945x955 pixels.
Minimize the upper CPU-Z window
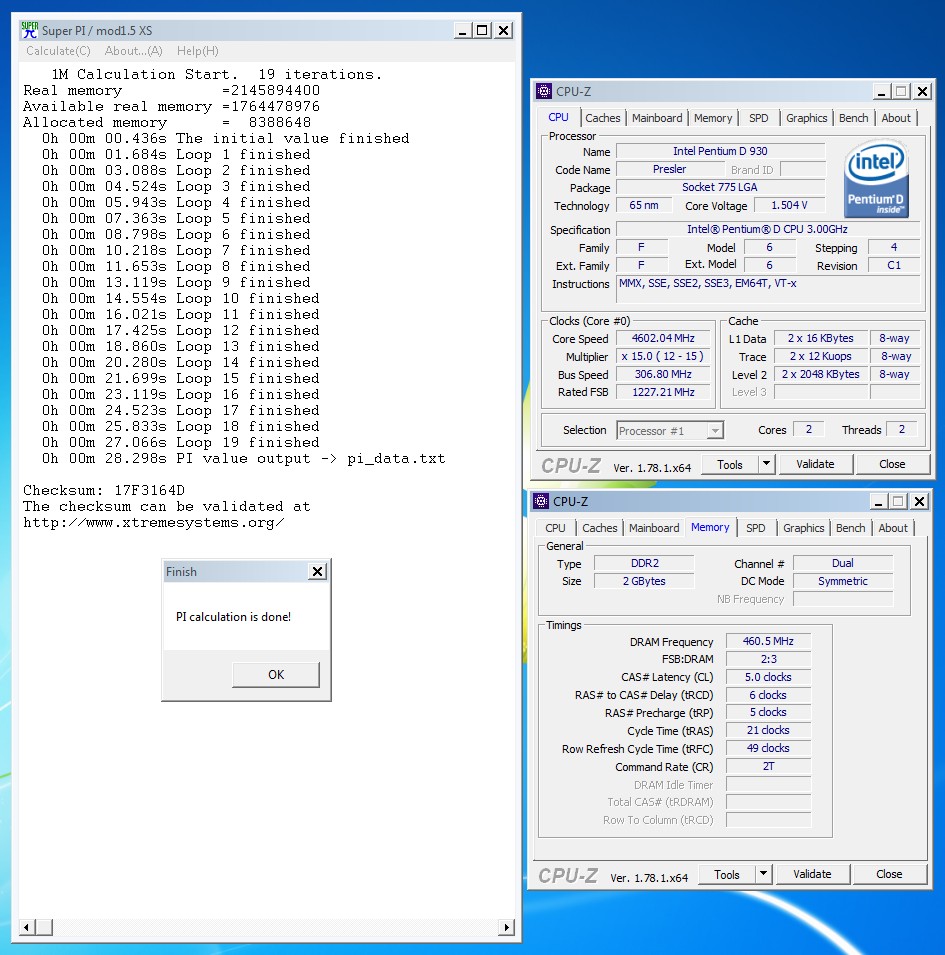(x=881, y=92)
